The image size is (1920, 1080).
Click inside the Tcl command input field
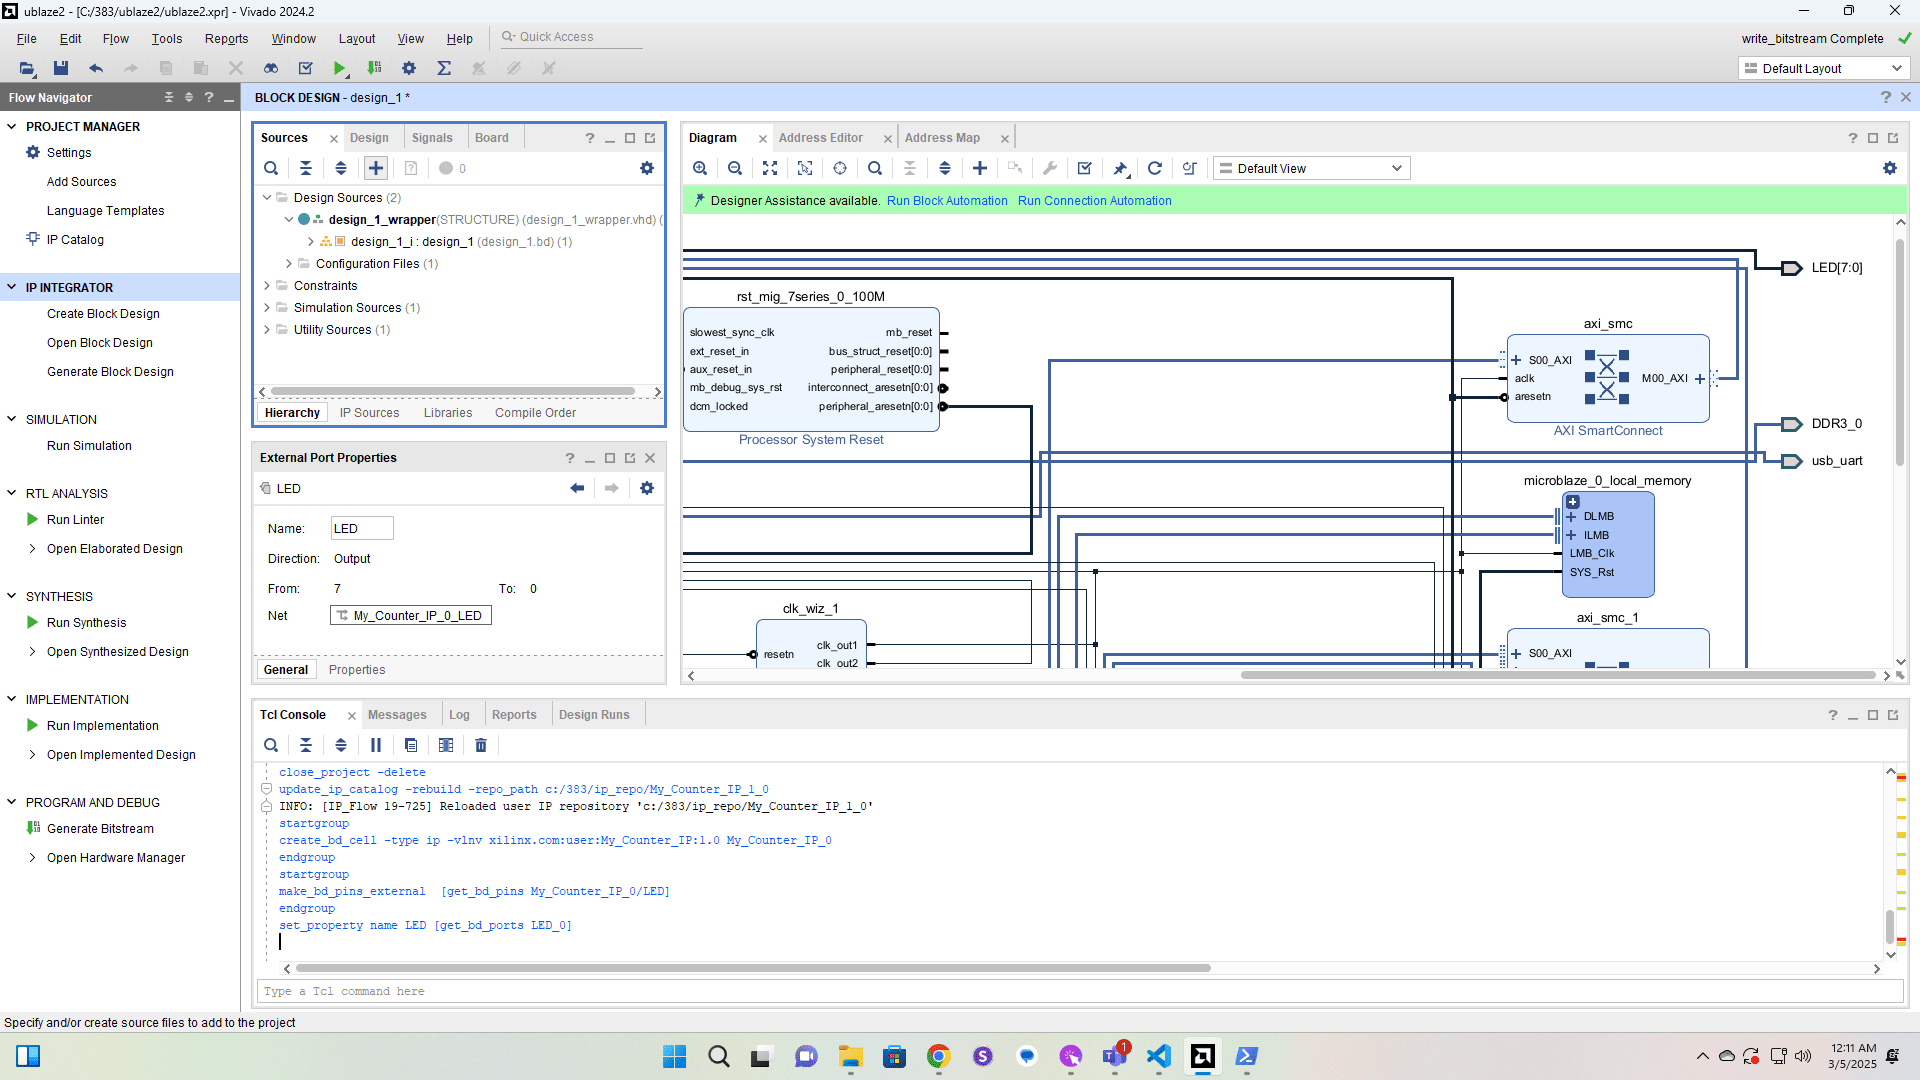tap(700, 991)
